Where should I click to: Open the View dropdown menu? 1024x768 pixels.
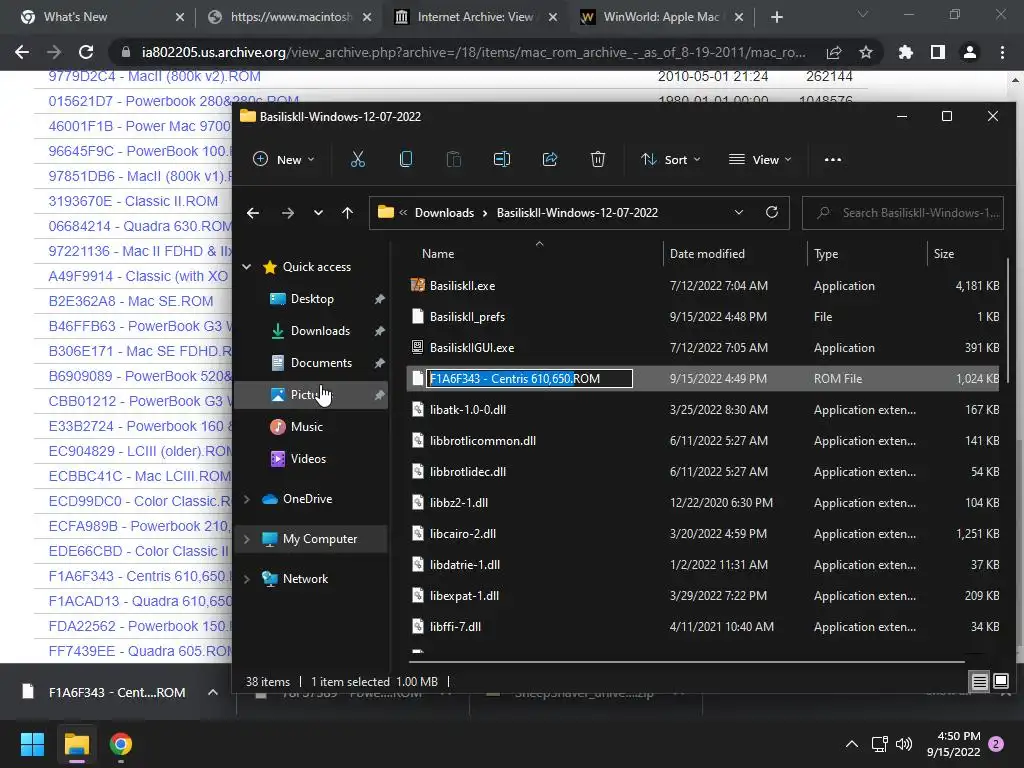tap(760, 159)
